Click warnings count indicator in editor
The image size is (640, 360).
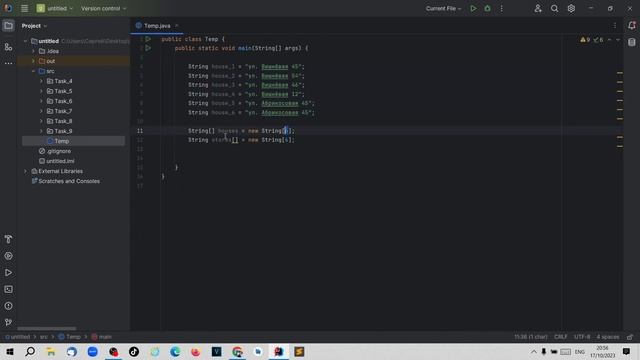click(585, 40)
